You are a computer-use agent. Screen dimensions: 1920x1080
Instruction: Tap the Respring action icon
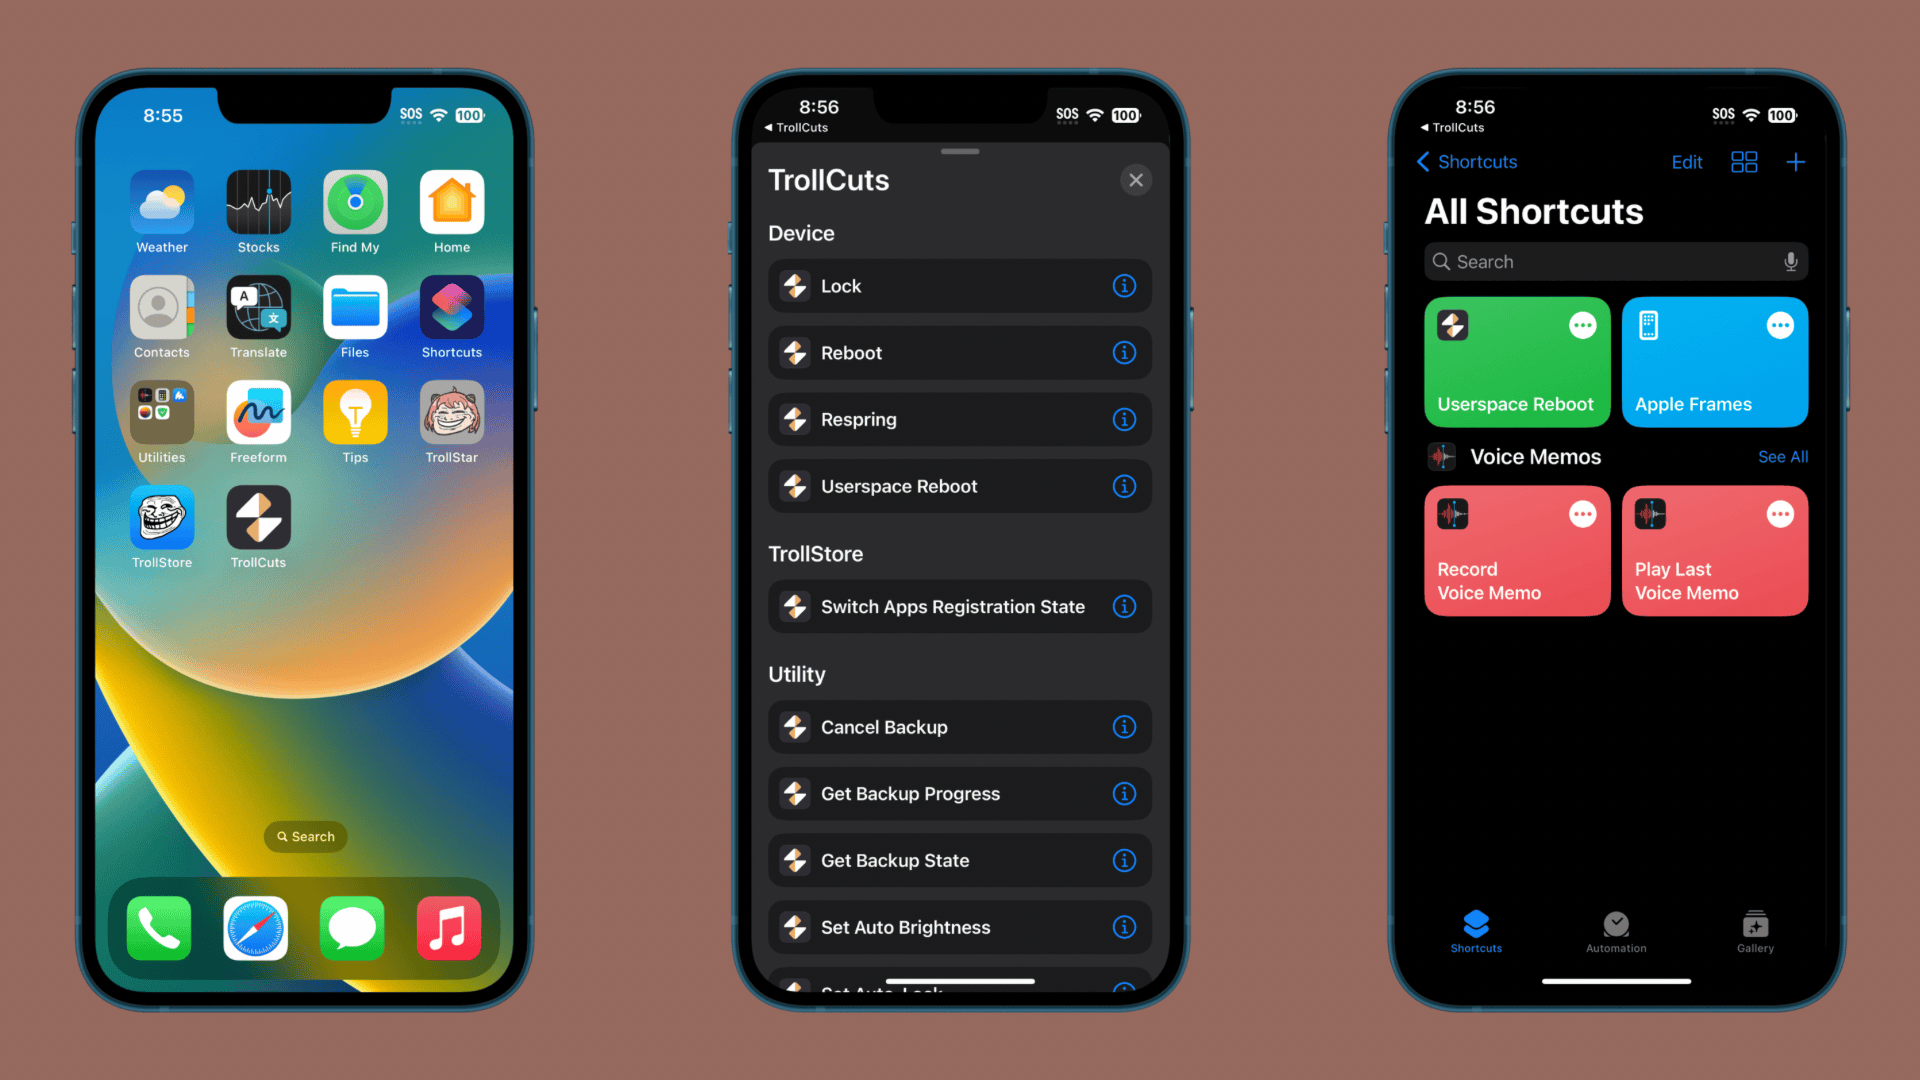(793, 419)
